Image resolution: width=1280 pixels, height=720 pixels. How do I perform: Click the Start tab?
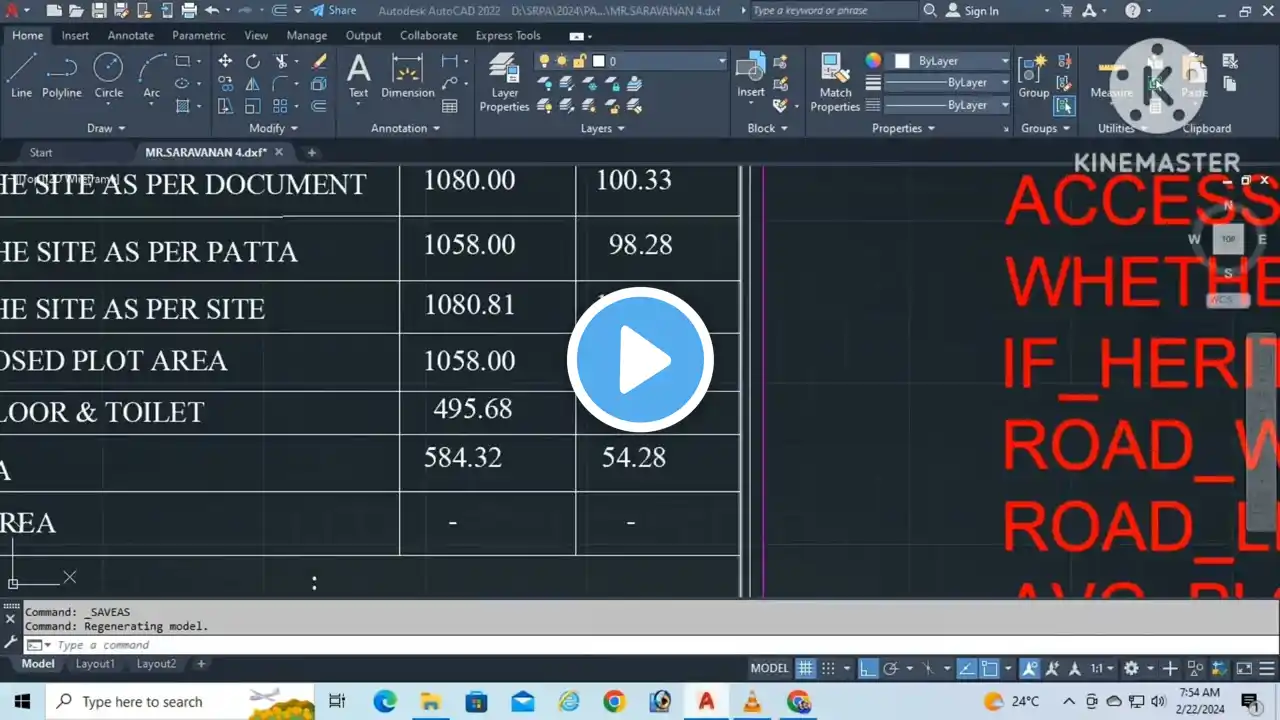(x=41, y=152)
